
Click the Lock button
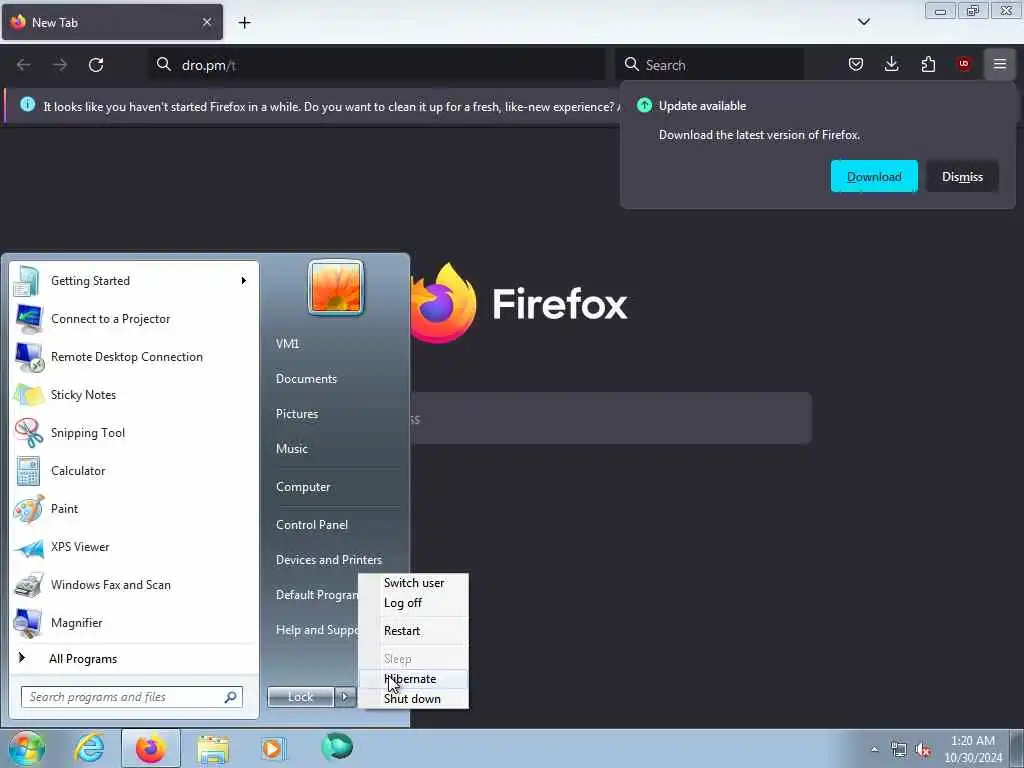tap(300, 697)
